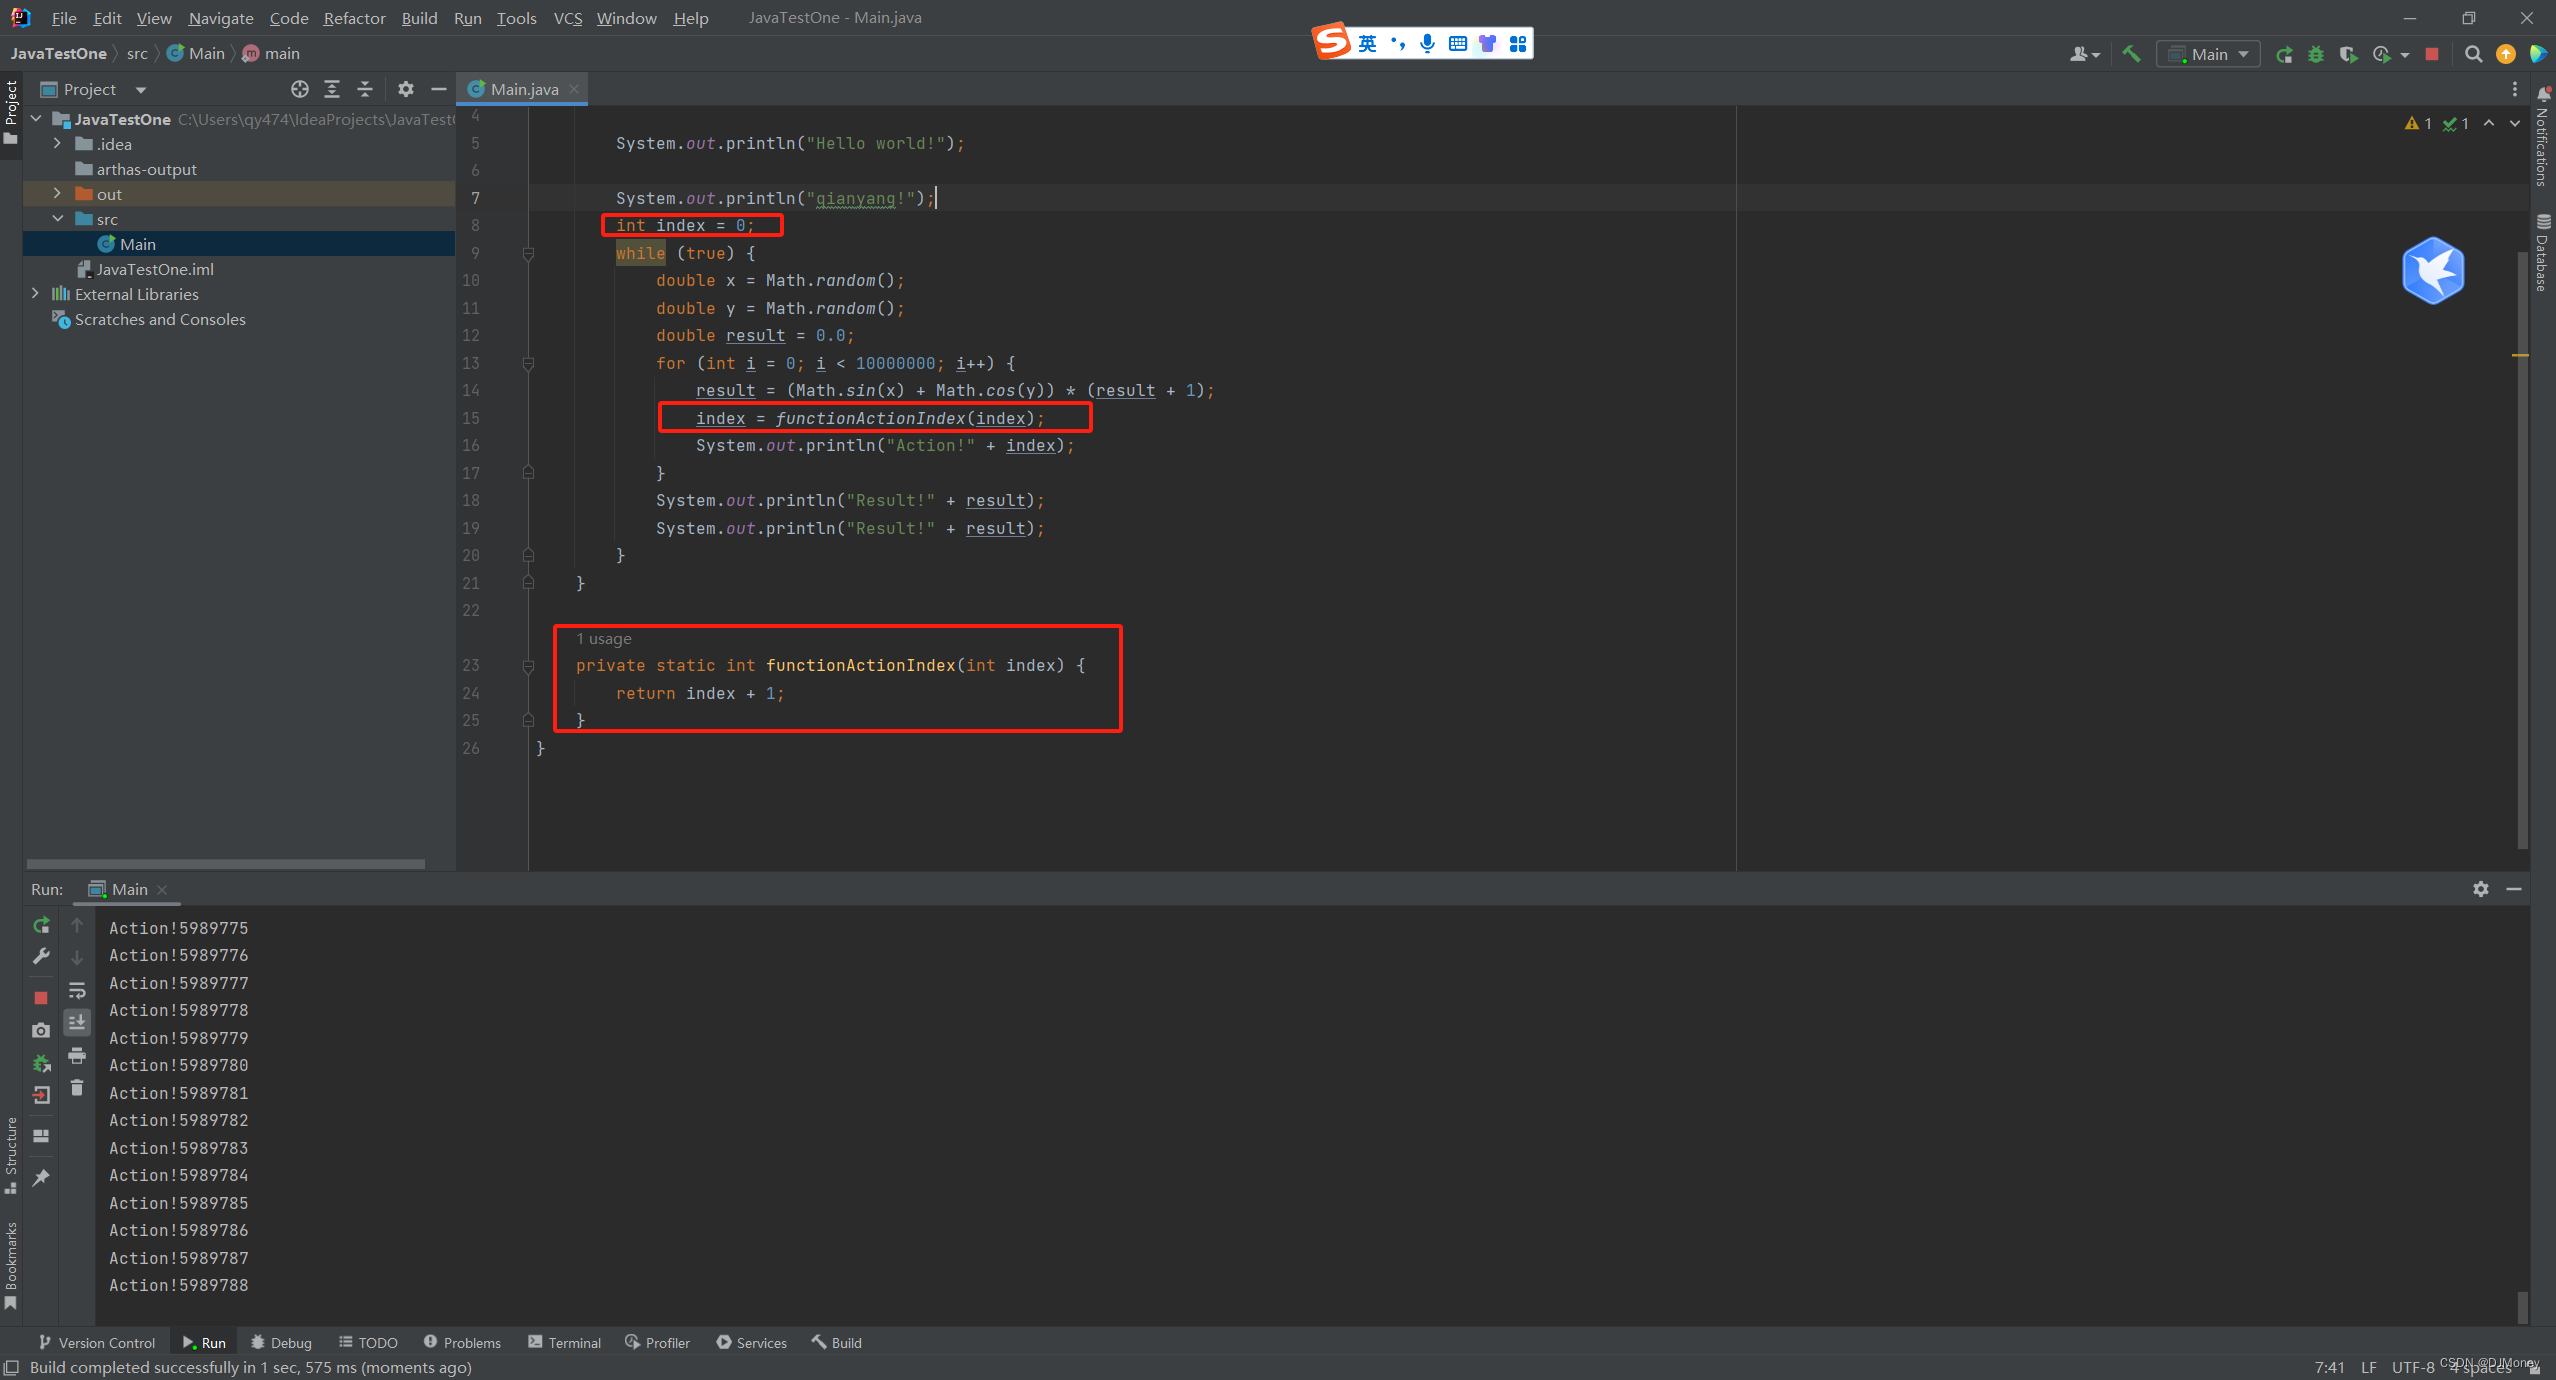Expand the src folder in project tree
The height and width of the screenshot is (1380, 2556).
click(x=56, y=218)
